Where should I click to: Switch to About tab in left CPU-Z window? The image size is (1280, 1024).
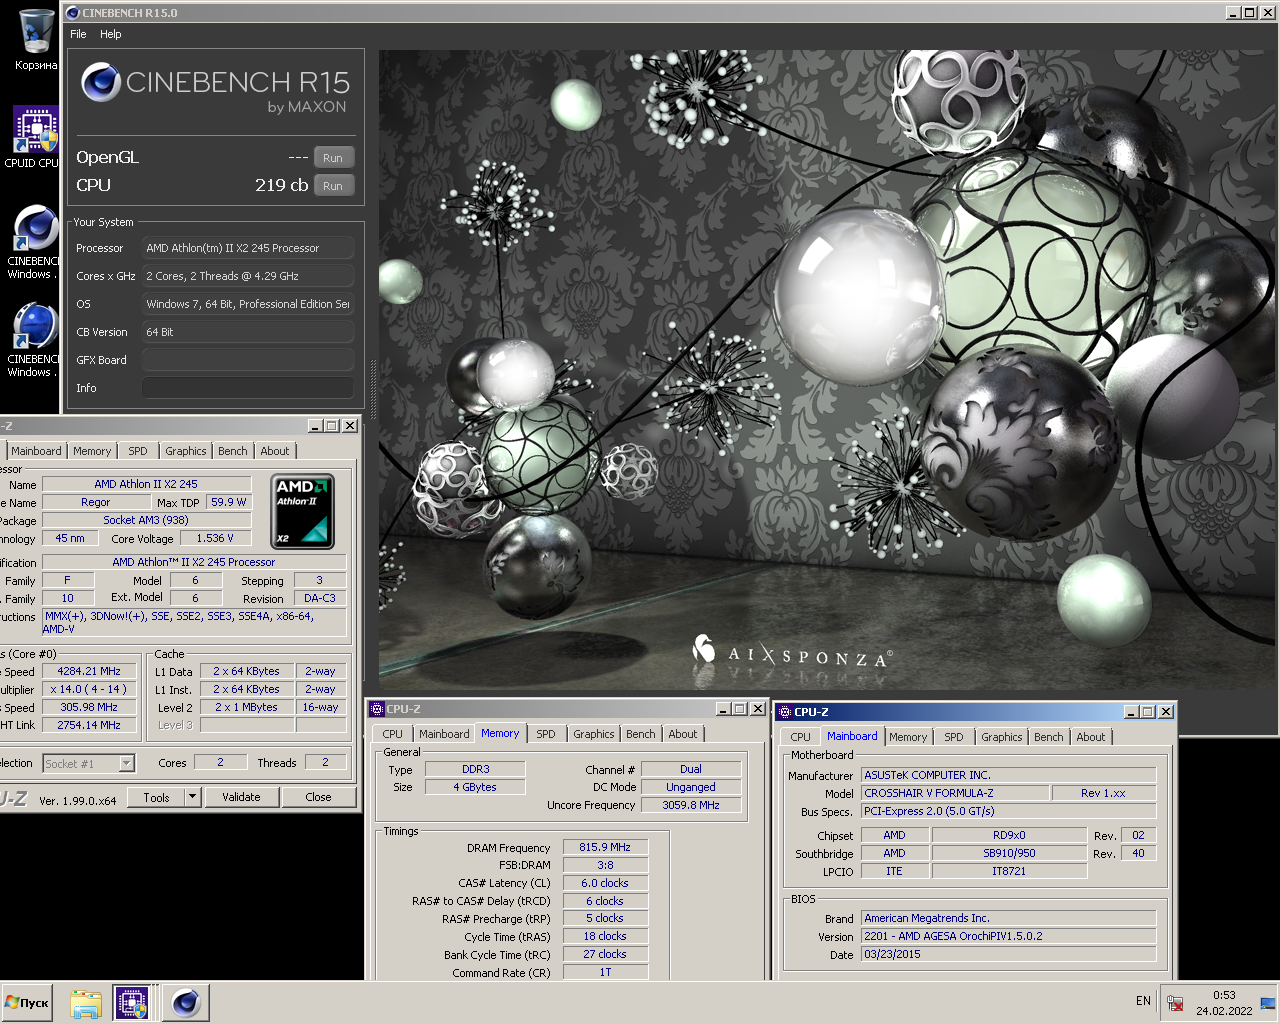click(x=275, y=451)
